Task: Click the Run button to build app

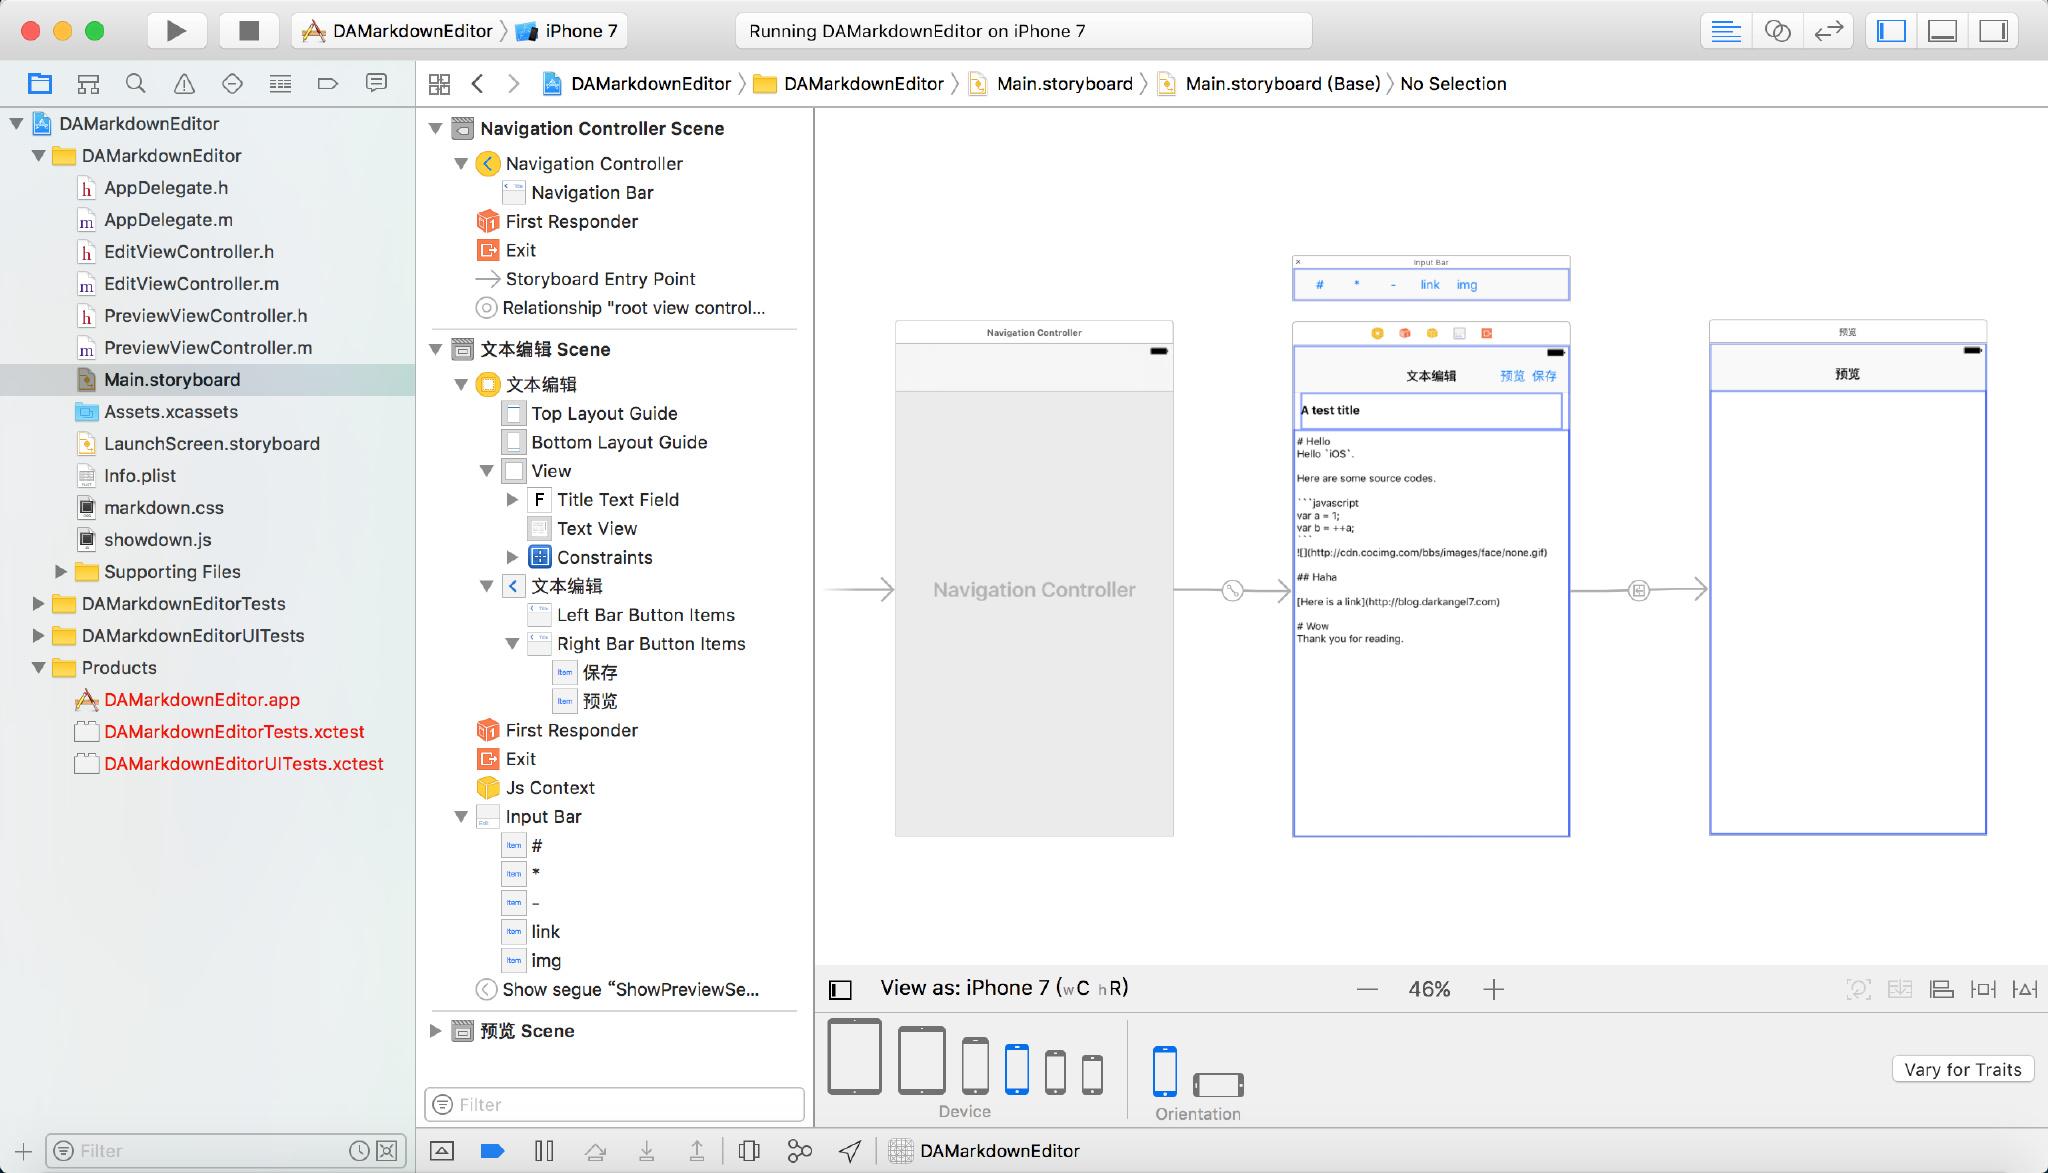Action: pos(176,30)
